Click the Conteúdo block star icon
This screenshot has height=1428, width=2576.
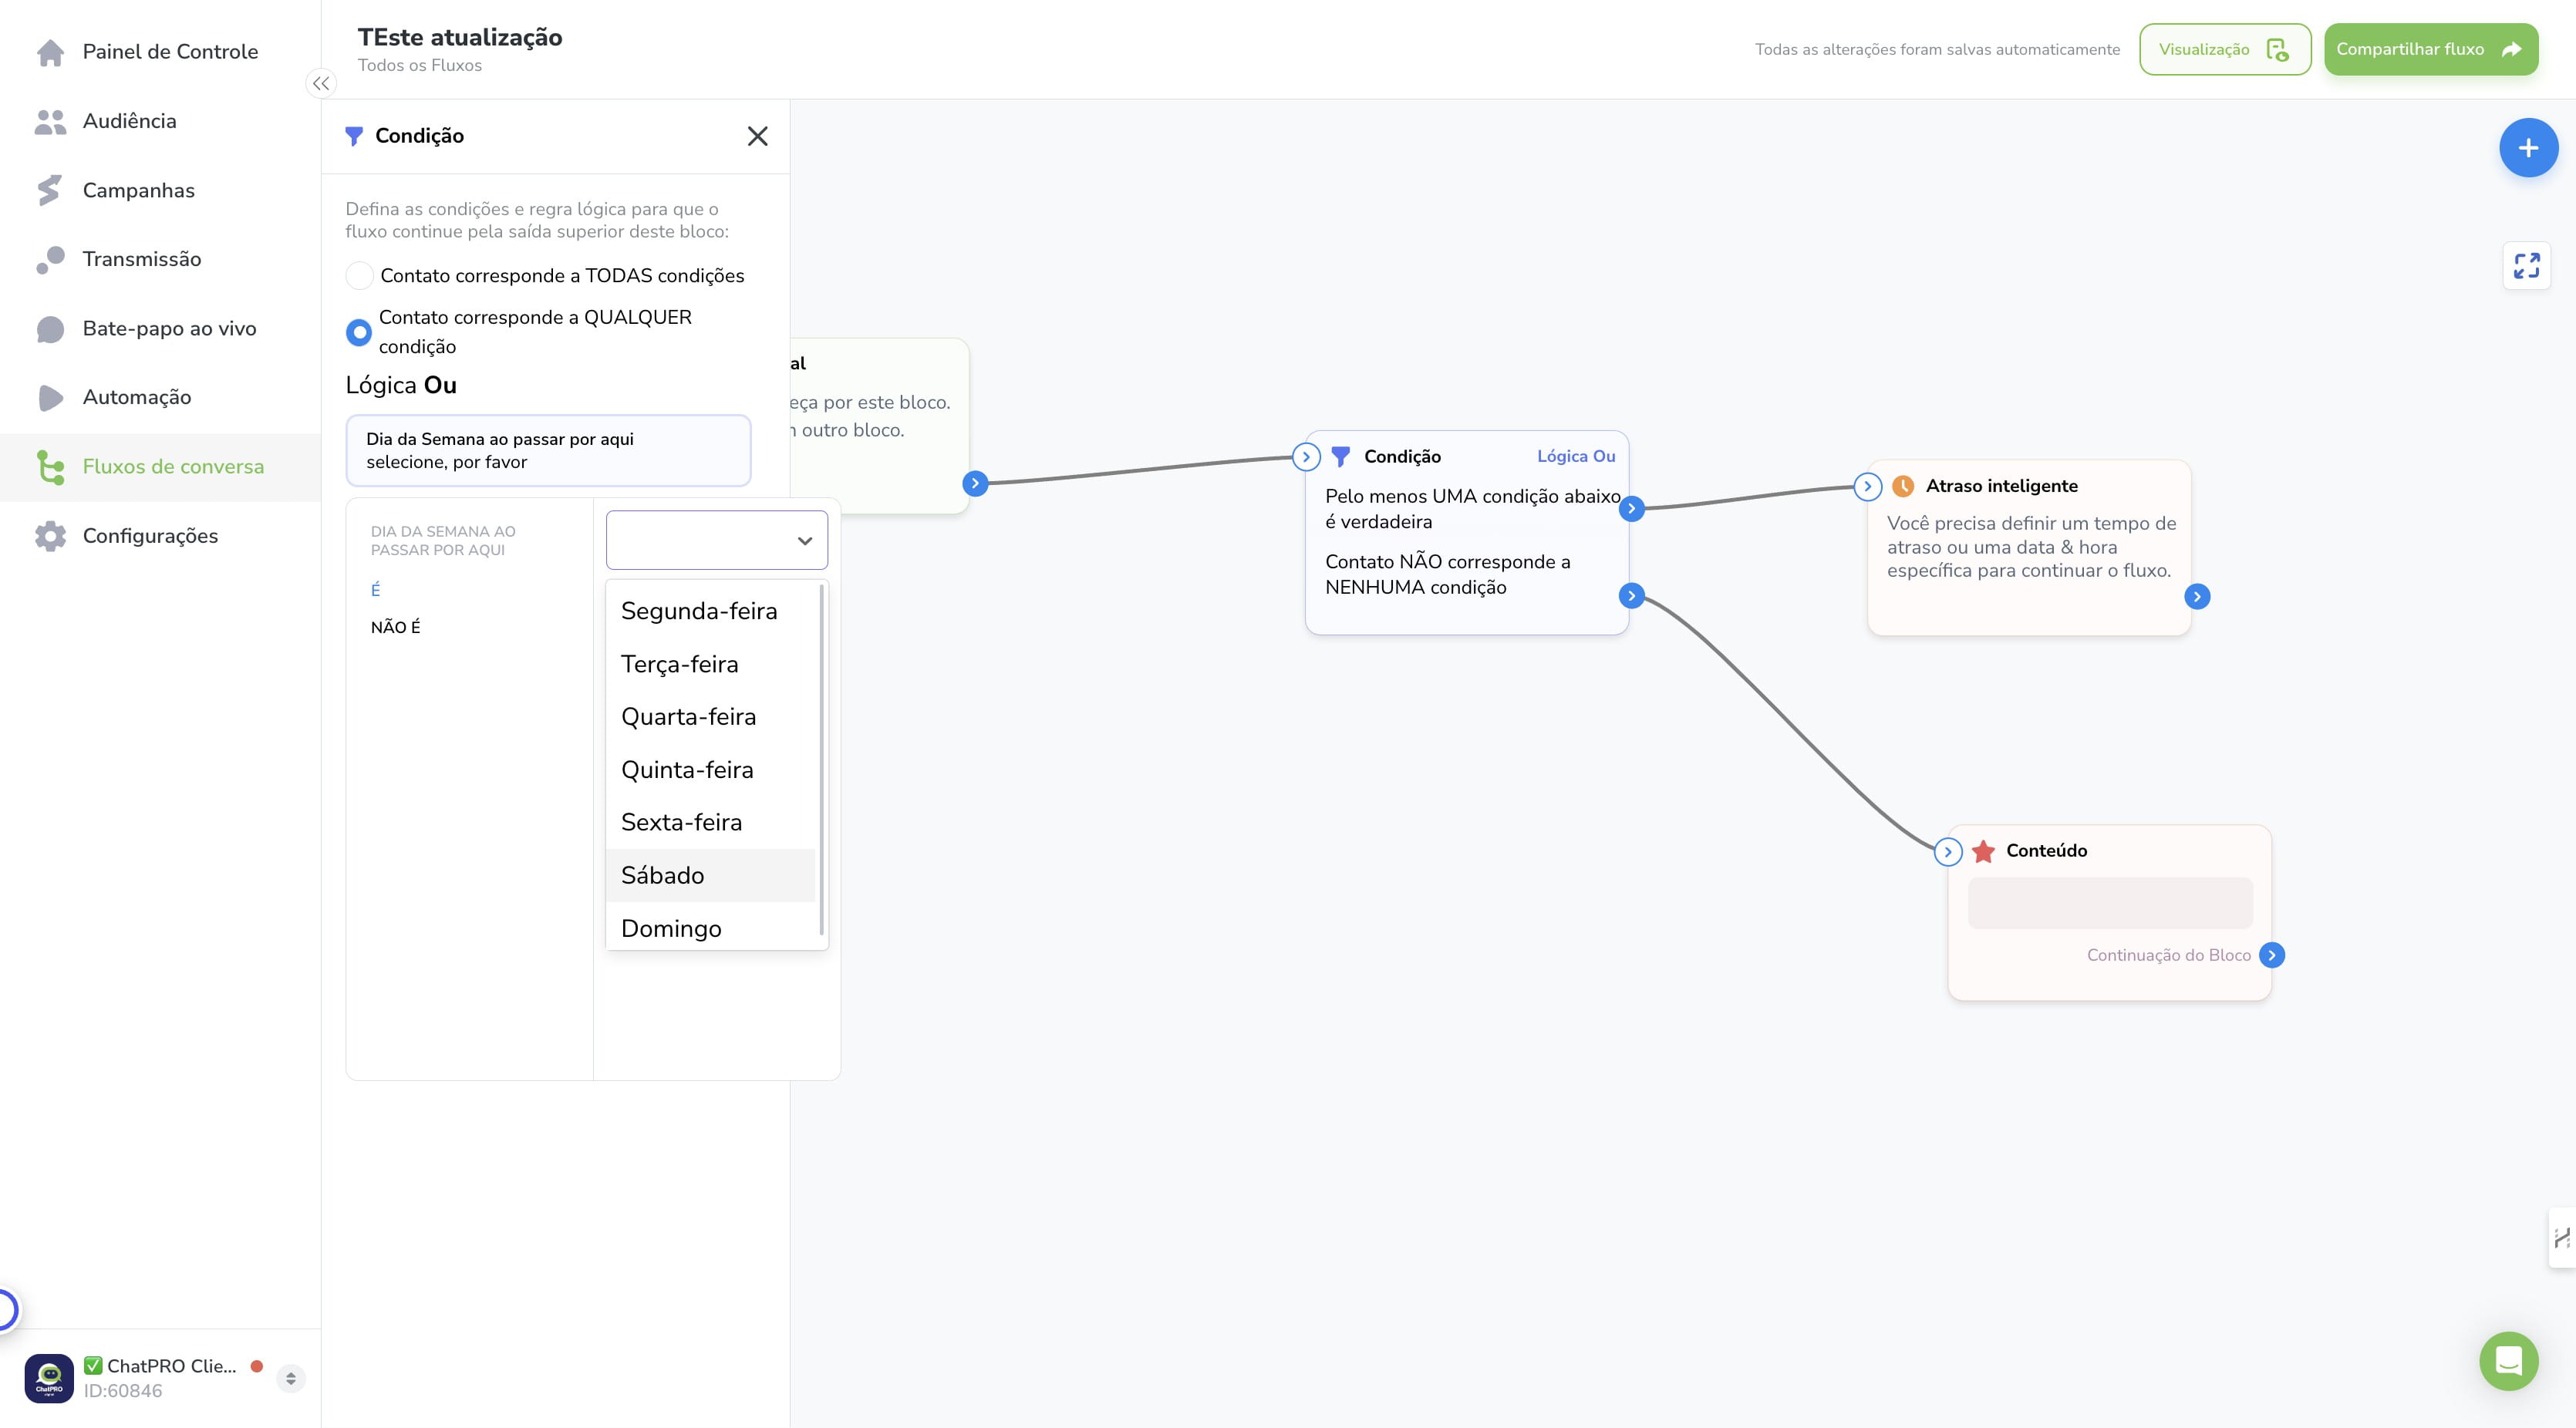point(1983,851)
